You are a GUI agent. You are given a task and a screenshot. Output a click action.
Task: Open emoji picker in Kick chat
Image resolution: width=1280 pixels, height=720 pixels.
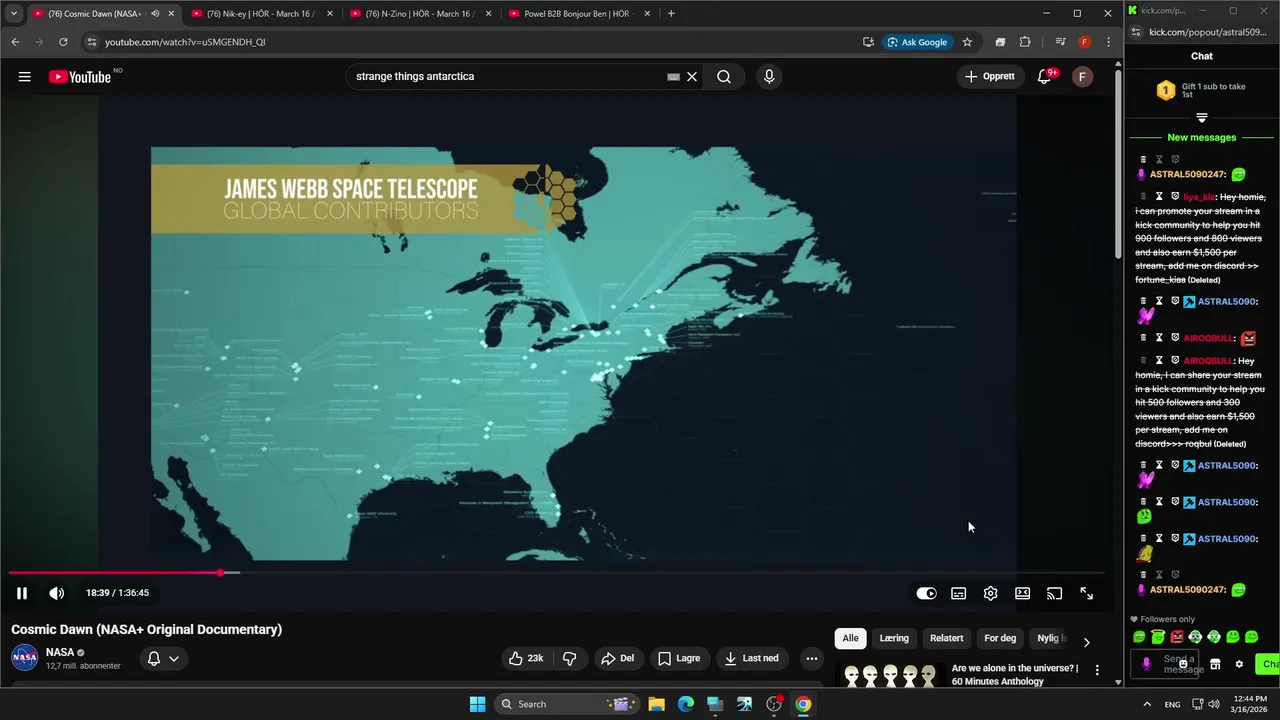[x=1183, y=664]
